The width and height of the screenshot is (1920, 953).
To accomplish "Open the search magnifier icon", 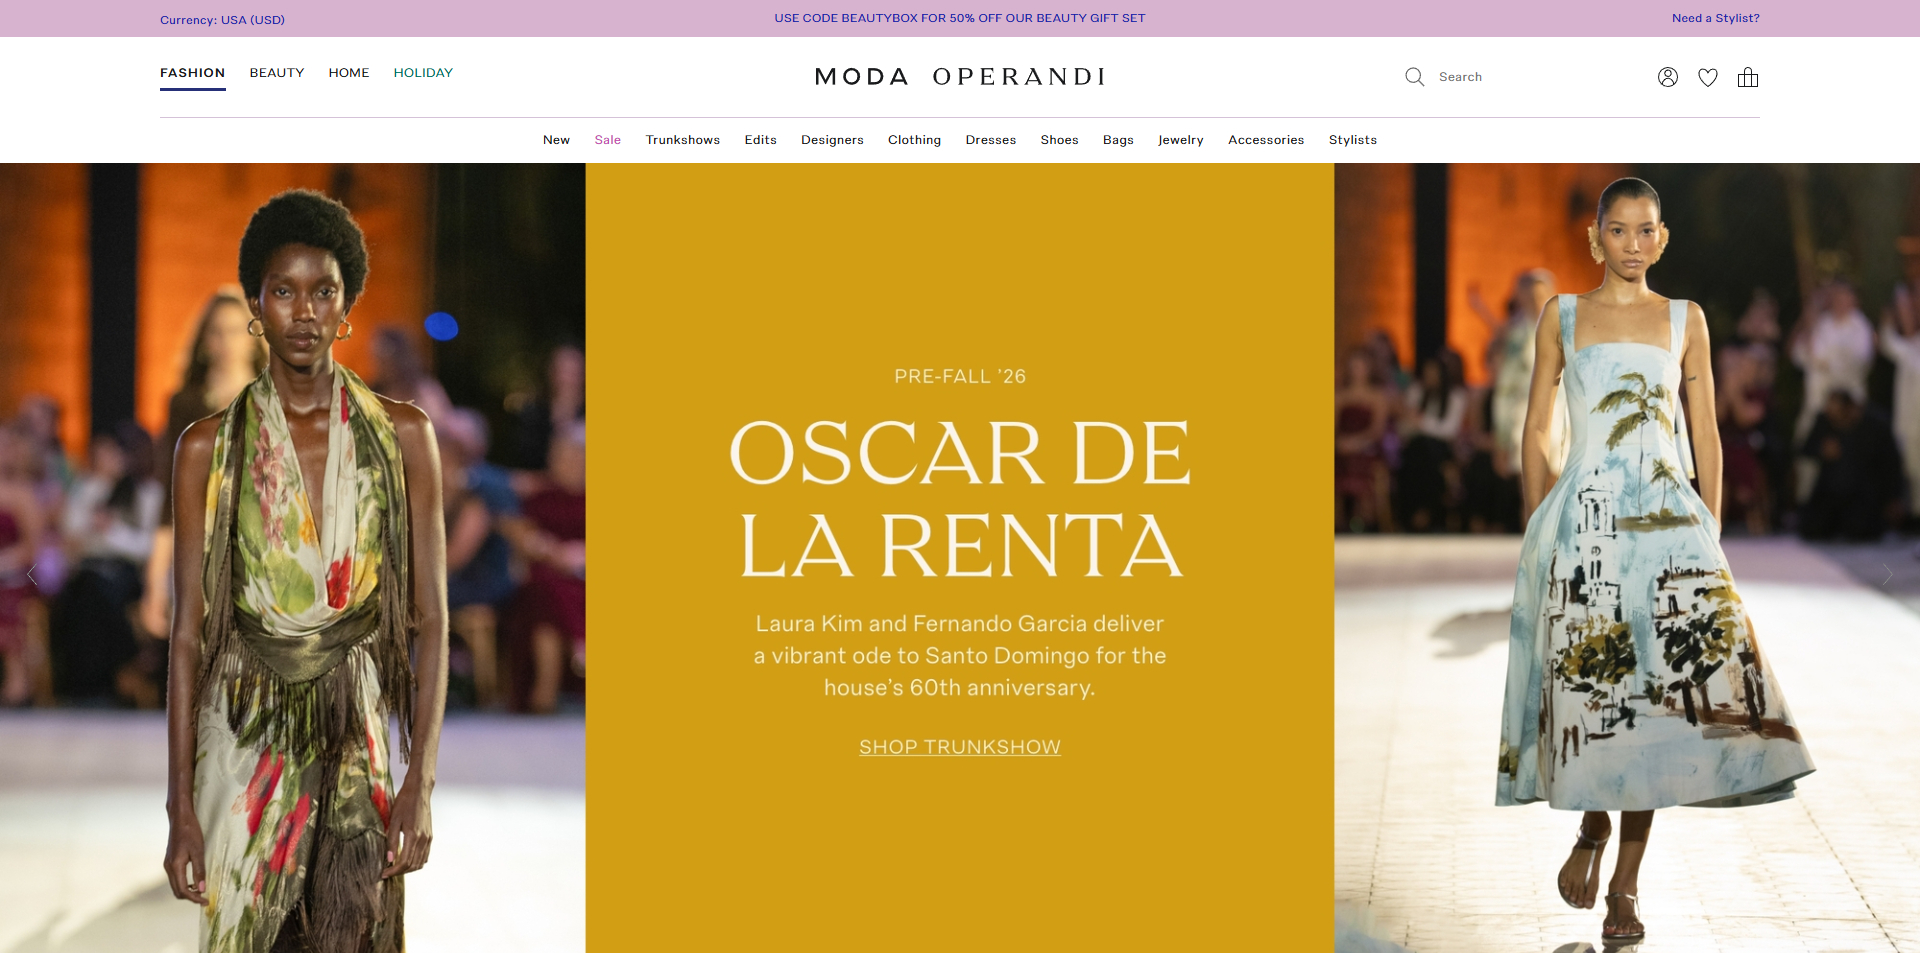I will point(1414,76).
